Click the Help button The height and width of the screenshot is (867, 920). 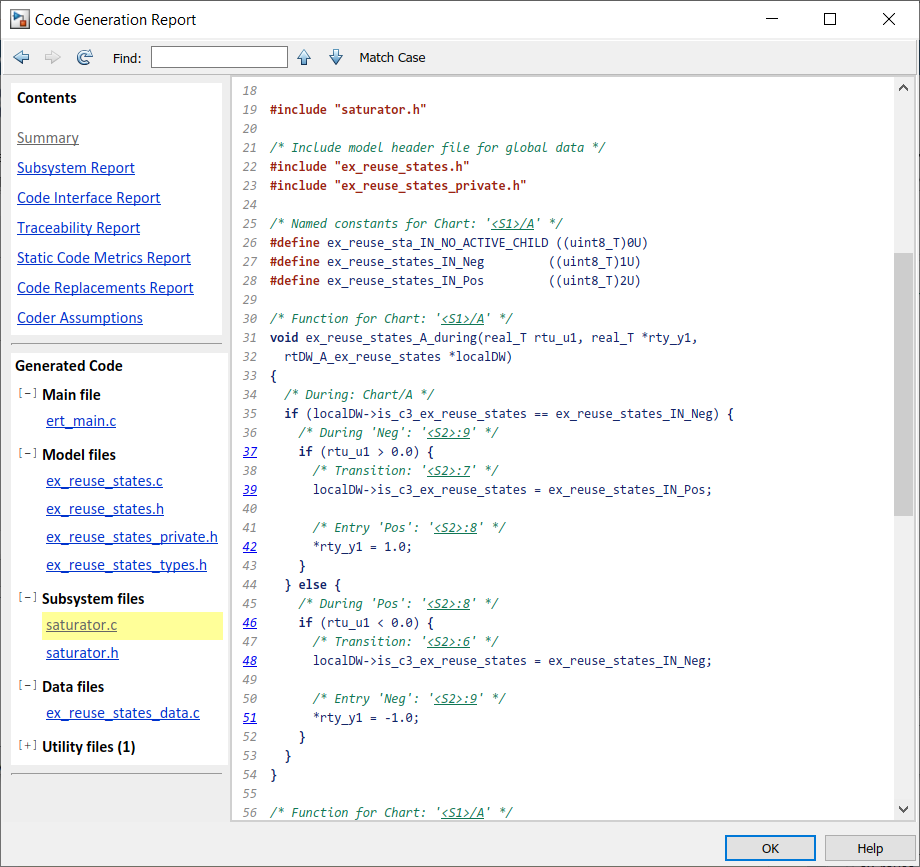tap(869, 848)
